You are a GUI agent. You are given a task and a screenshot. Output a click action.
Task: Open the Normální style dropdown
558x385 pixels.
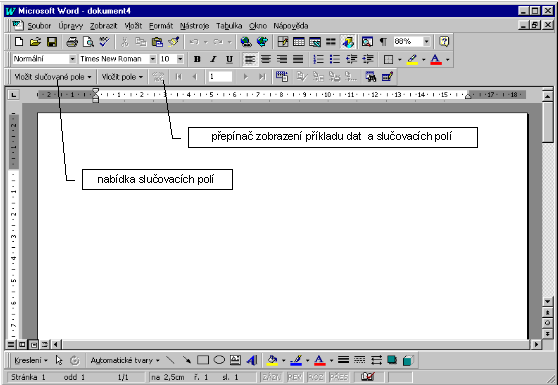(x=72, y=59)
